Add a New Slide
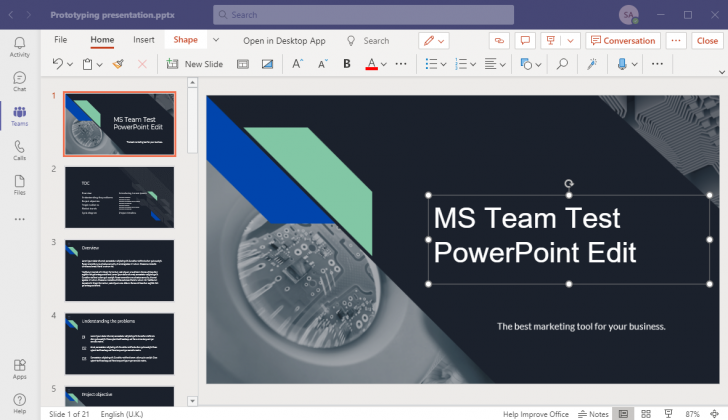 click(x=195, y=64)
